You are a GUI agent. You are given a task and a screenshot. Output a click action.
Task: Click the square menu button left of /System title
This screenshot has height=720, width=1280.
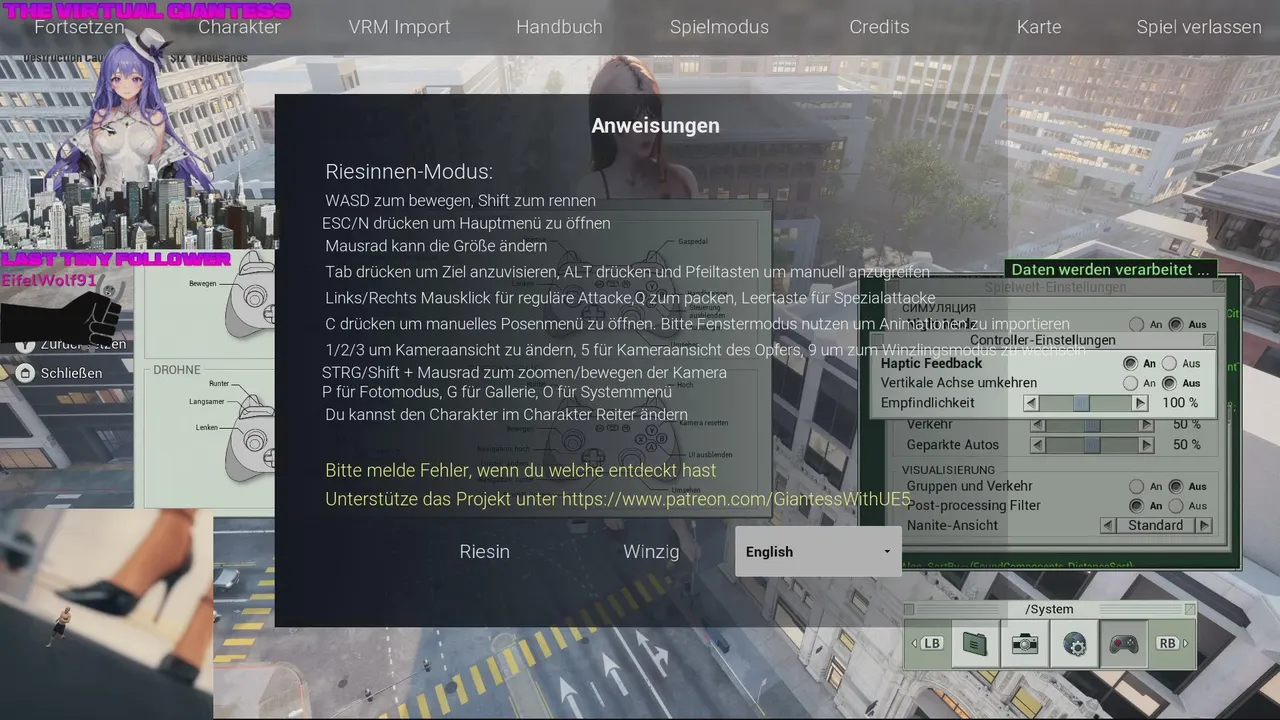[x=910, y=609]
